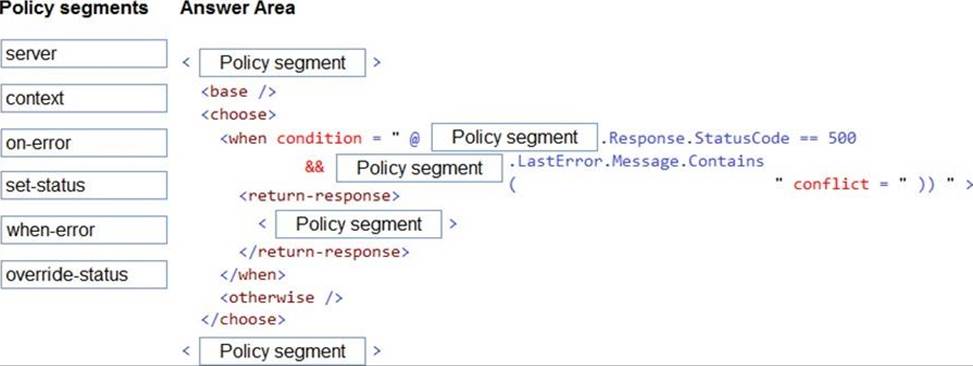
Task: Click the <otherwise /> code line
Action: 281,297
